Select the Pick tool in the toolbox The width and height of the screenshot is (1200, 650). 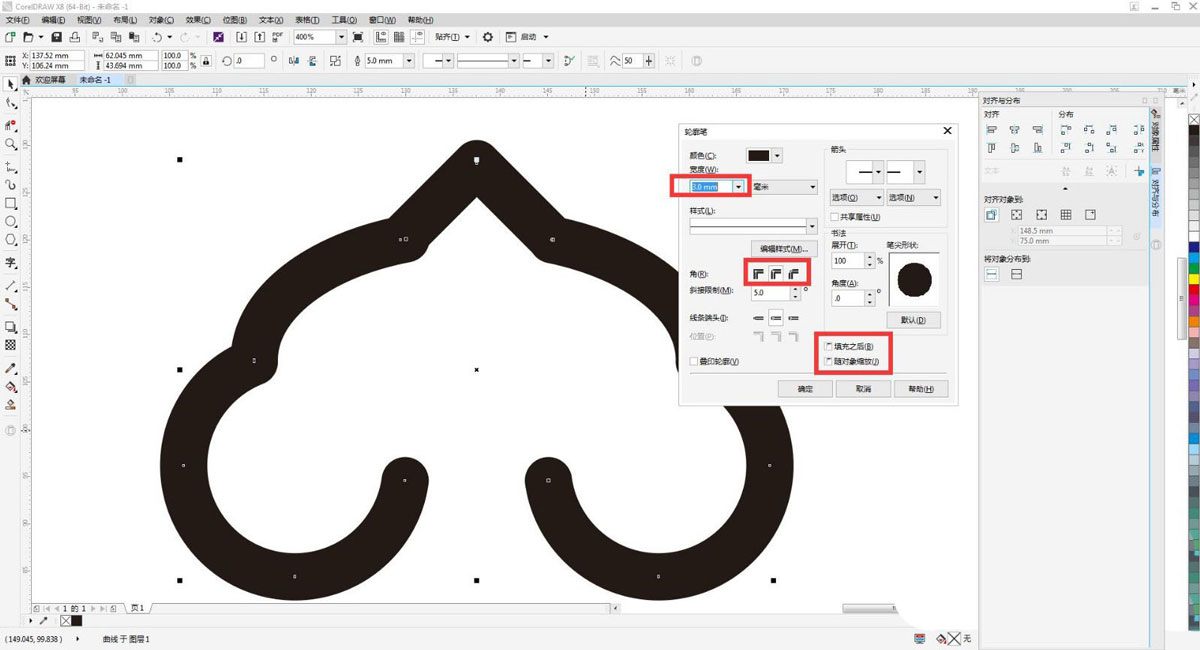tap(11, 84)
